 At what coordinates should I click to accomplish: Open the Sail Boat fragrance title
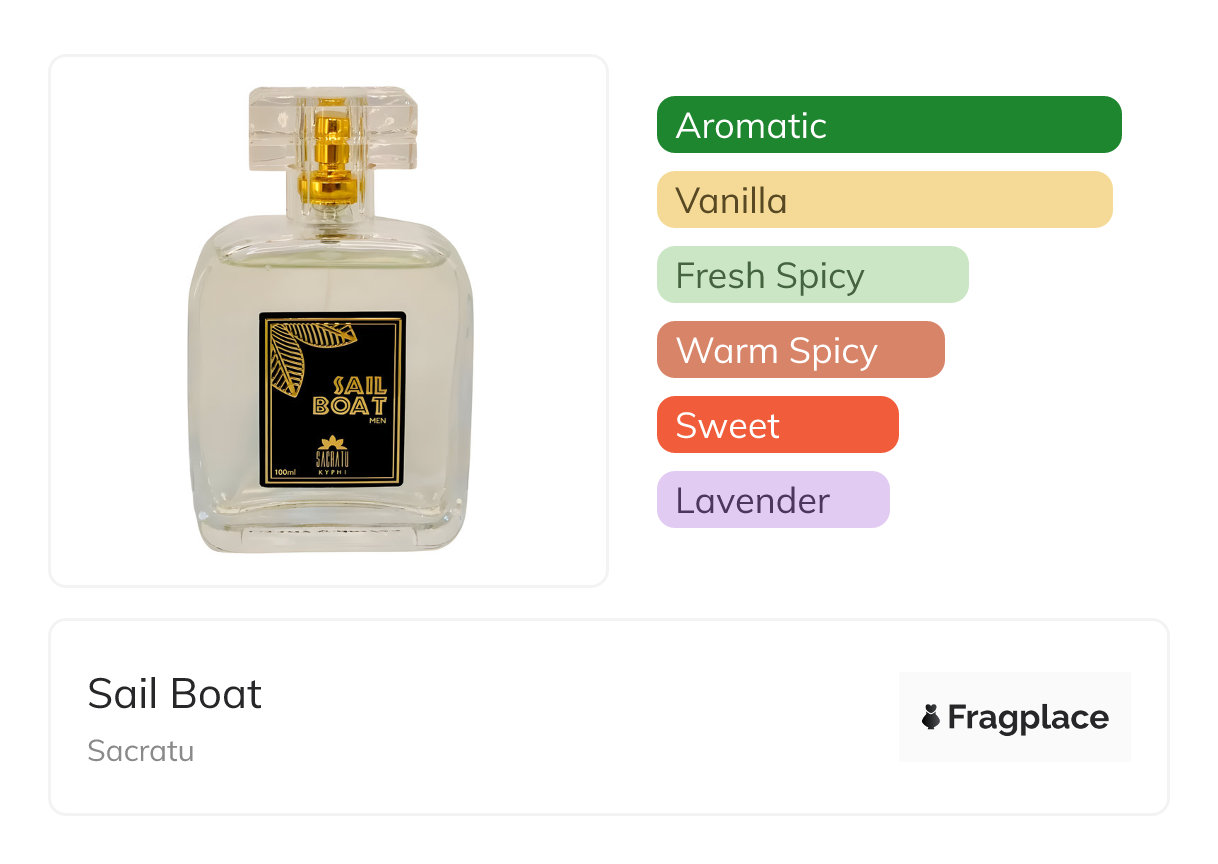(x=175, y=694)
